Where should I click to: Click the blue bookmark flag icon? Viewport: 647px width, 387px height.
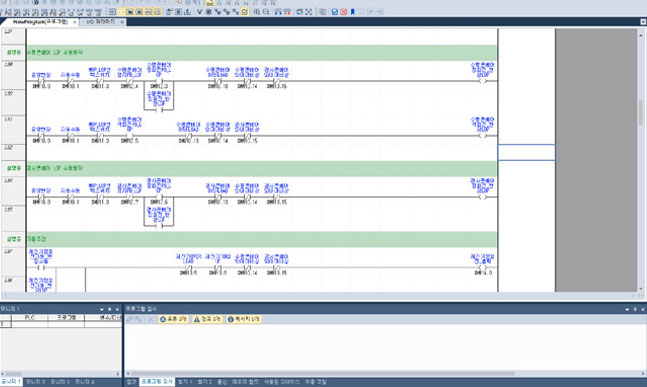(x=352, y=12)
